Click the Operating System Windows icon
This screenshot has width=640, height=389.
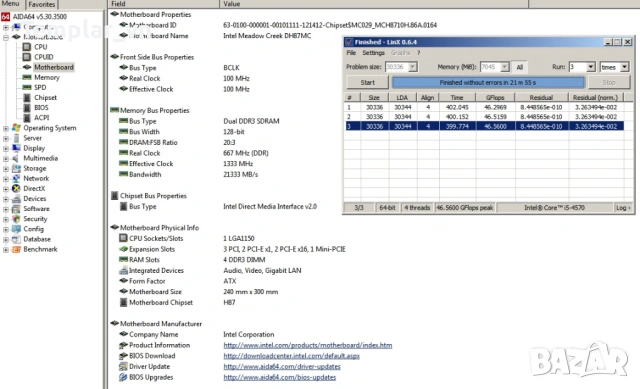tap(16, 128)
